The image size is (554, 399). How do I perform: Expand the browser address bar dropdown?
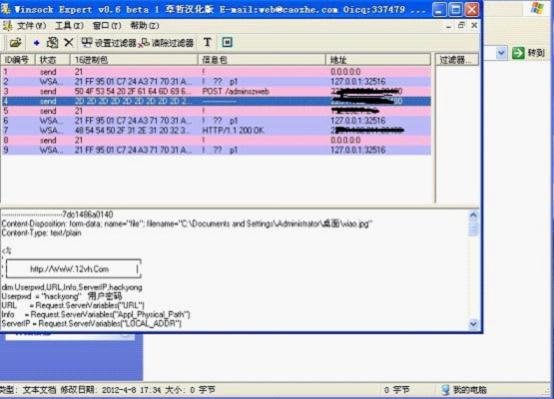501,53
